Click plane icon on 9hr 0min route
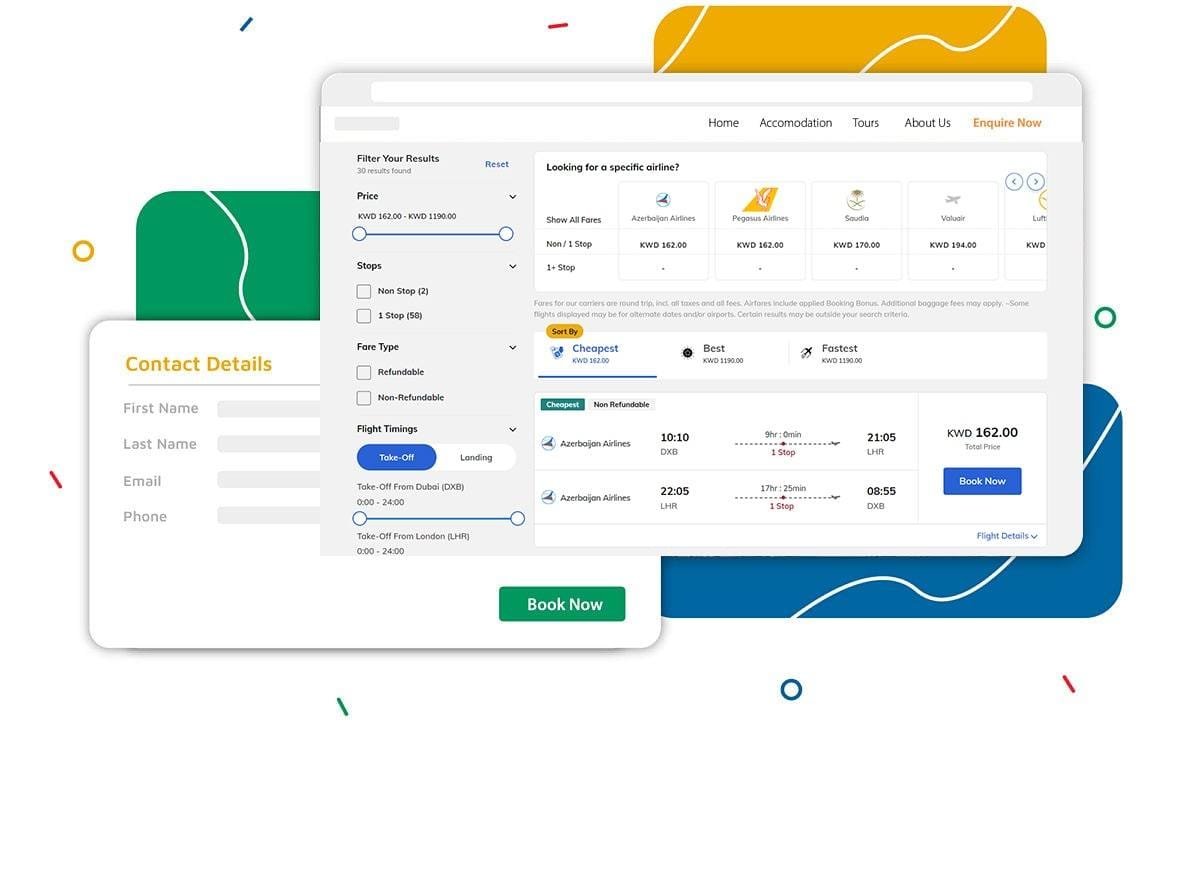Viewport: 1200px width, 888px height. pos(835,443)
